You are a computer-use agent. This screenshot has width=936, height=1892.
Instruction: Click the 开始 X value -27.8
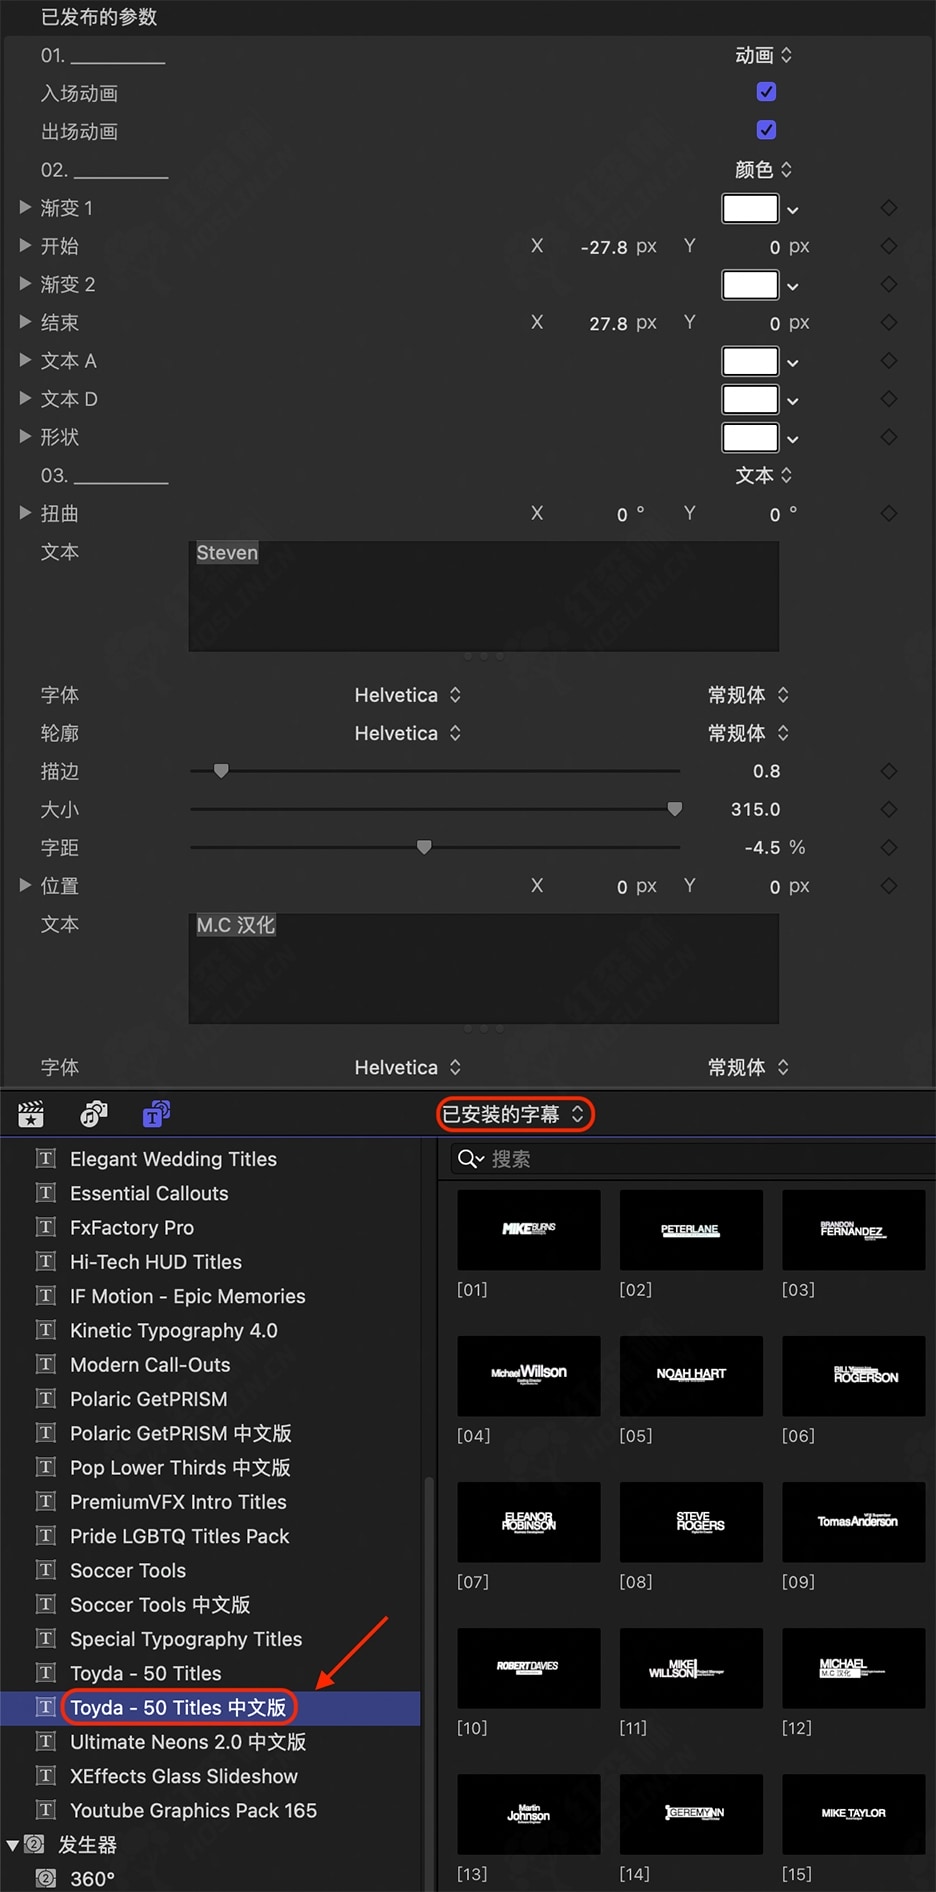tap(604, 247)
